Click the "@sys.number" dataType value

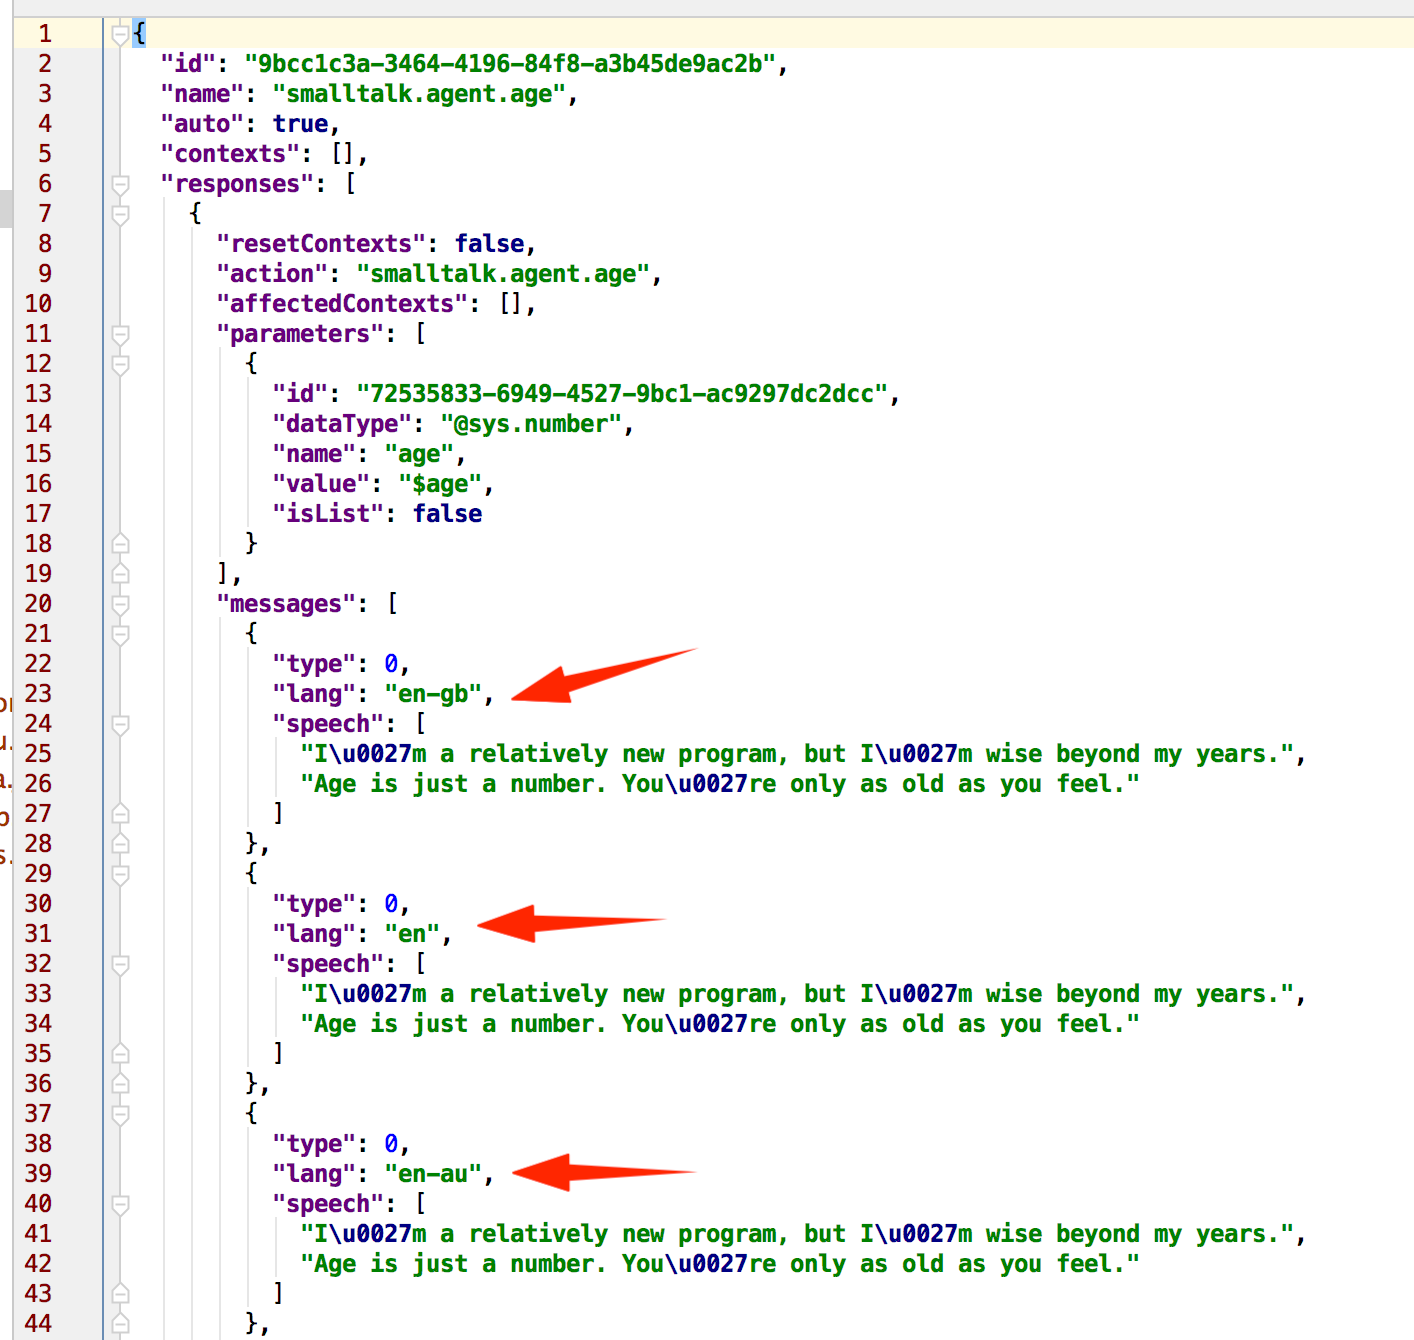coord(531,424)
